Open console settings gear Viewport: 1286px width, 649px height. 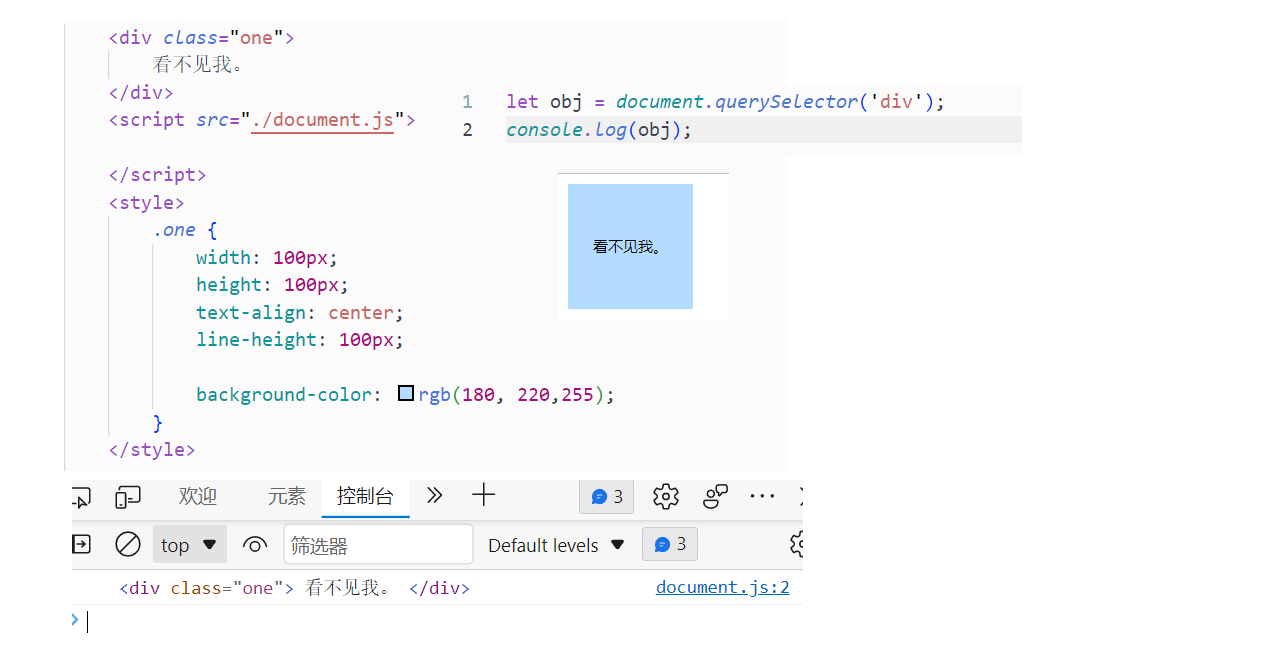pos(796,544)
